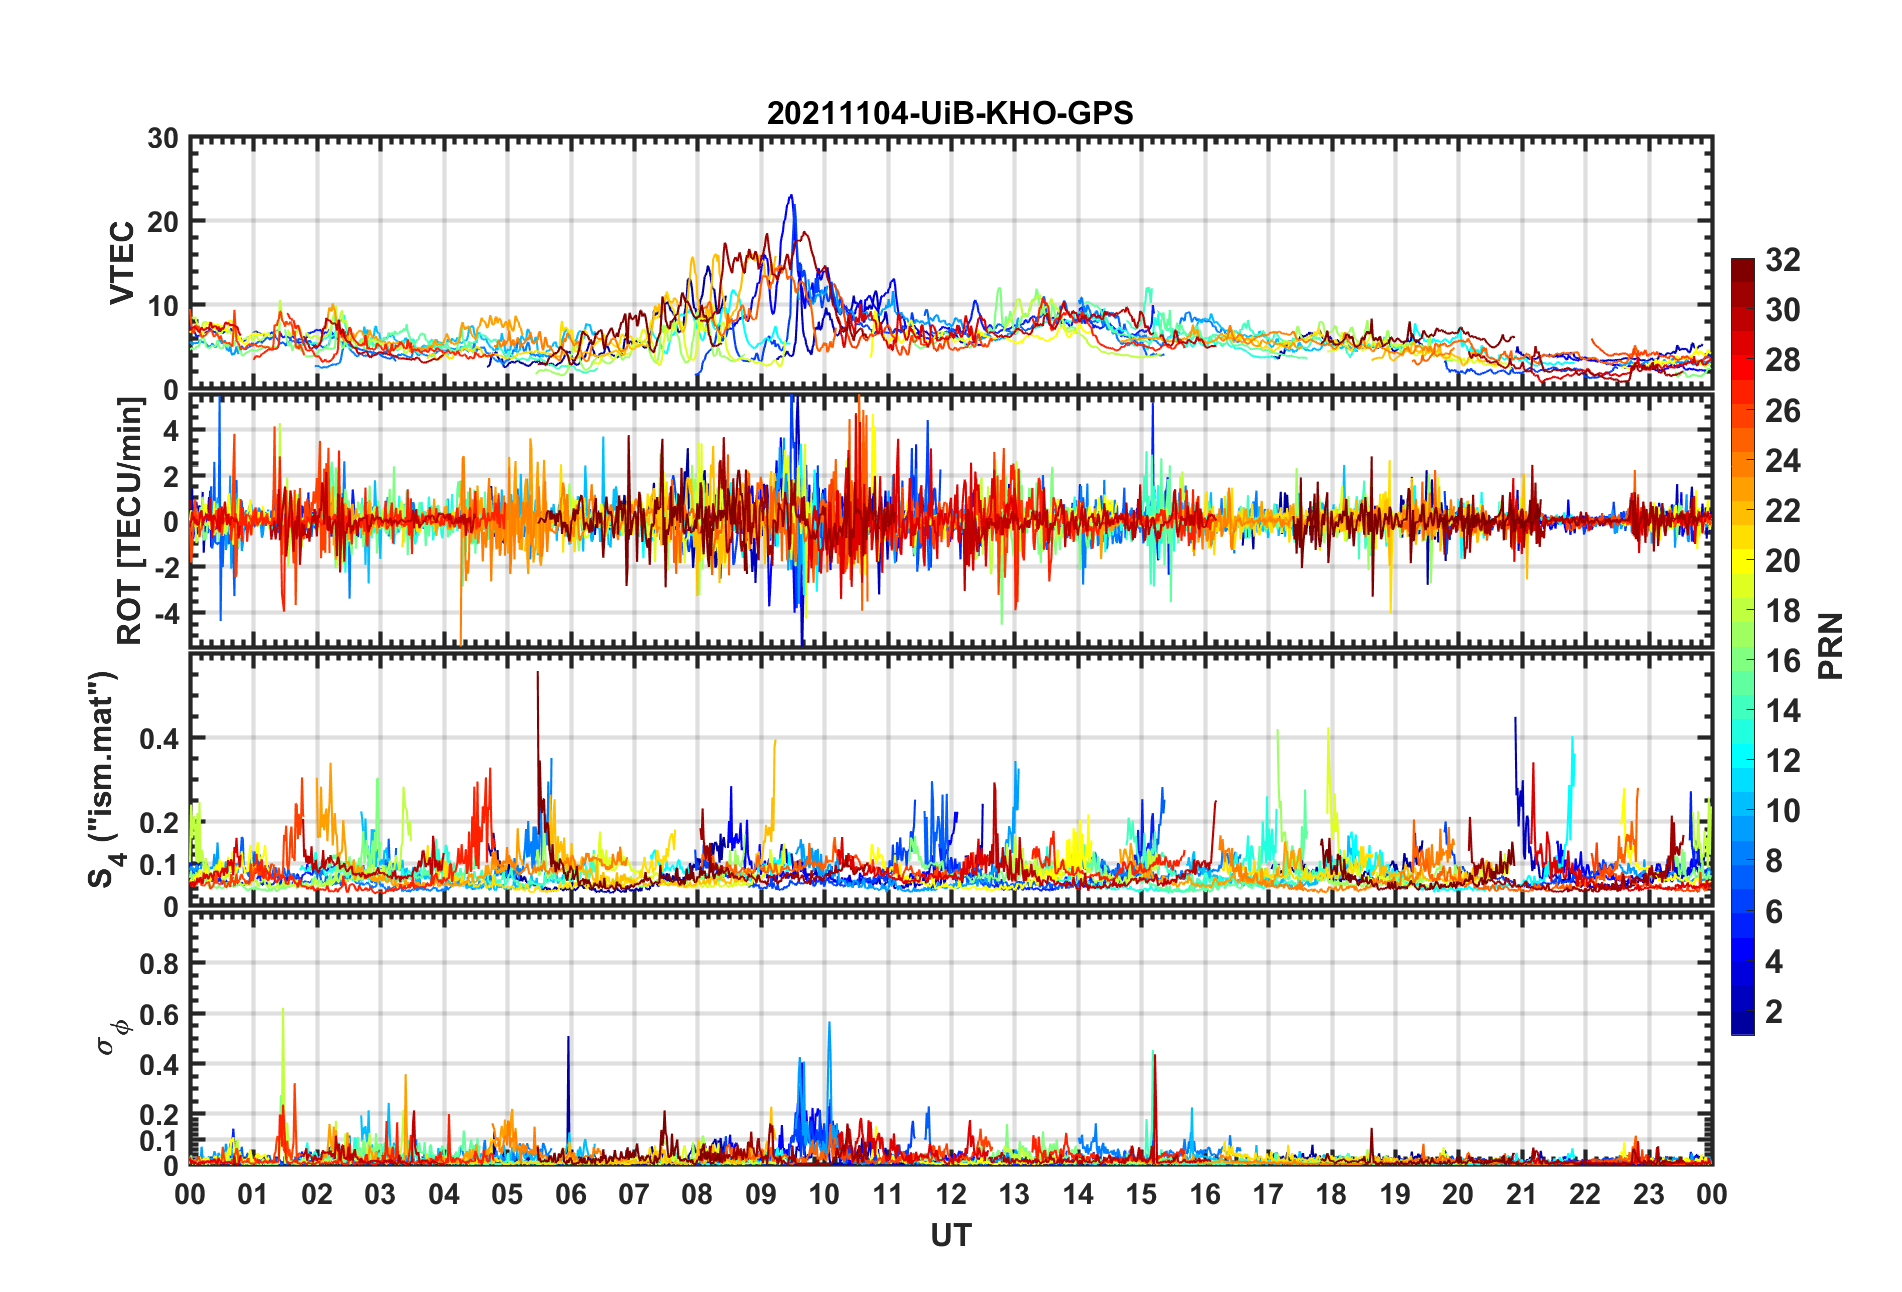1902x1292 pixels.
Task: Click the VTEC axis label
Action: (122, 263)
